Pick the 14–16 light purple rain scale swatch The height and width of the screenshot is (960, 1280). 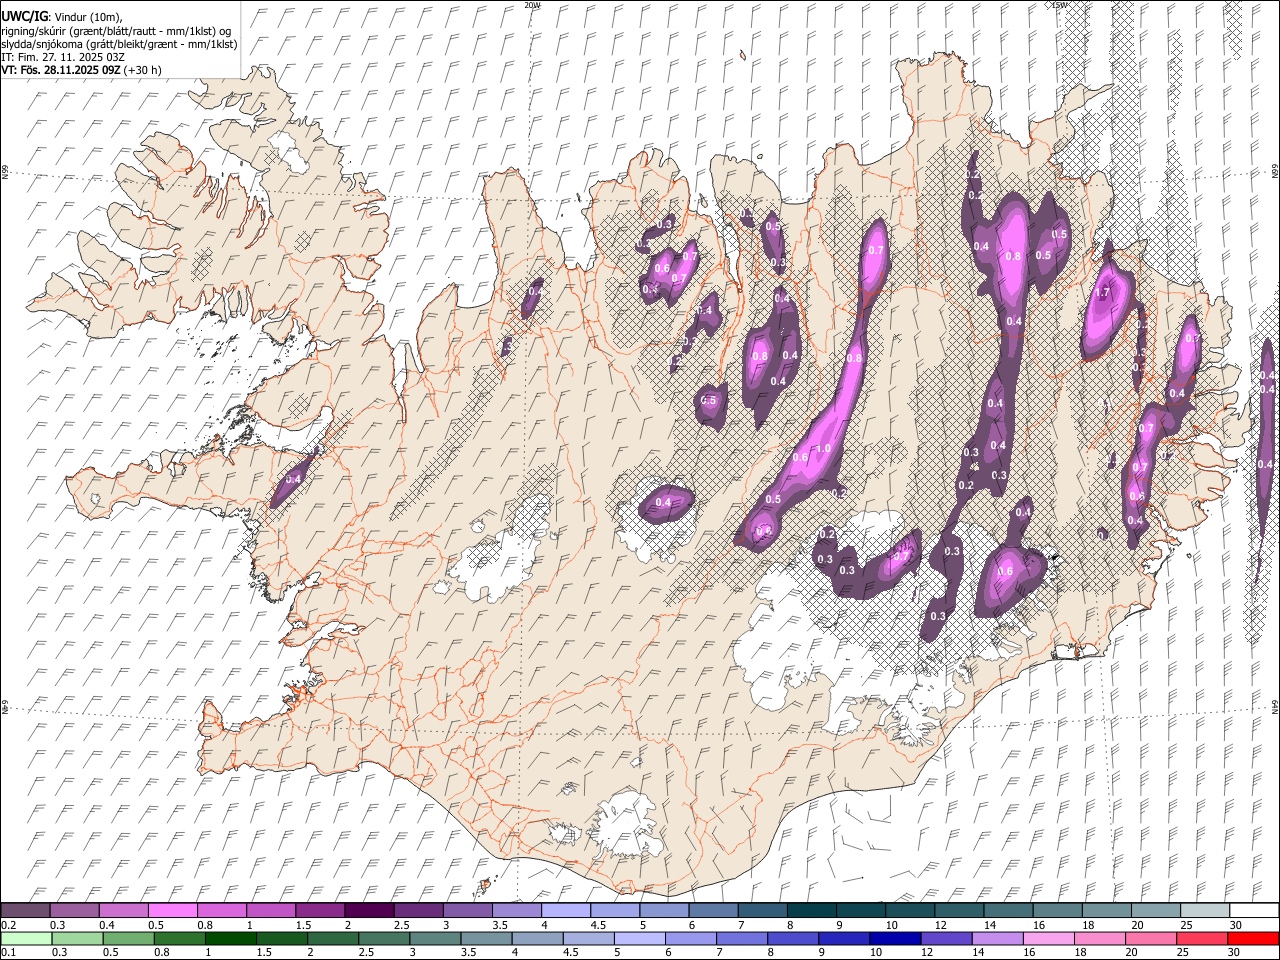click(997, 939)
